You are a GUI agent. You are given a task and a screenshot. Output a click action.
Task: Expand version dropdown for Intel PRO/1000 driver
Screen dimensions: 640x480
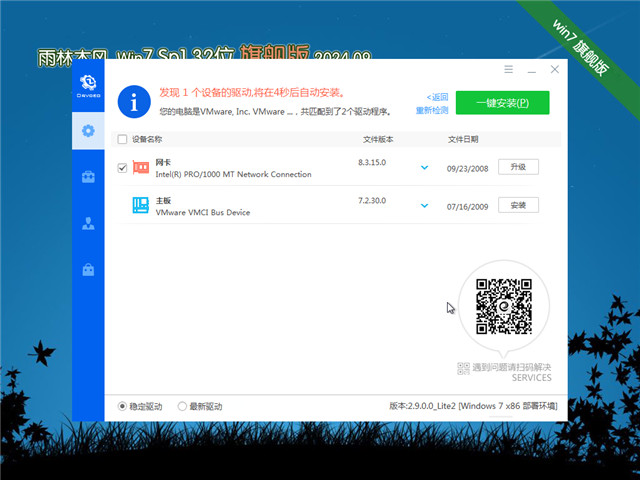pyautogui.click(x=424, y=167)
